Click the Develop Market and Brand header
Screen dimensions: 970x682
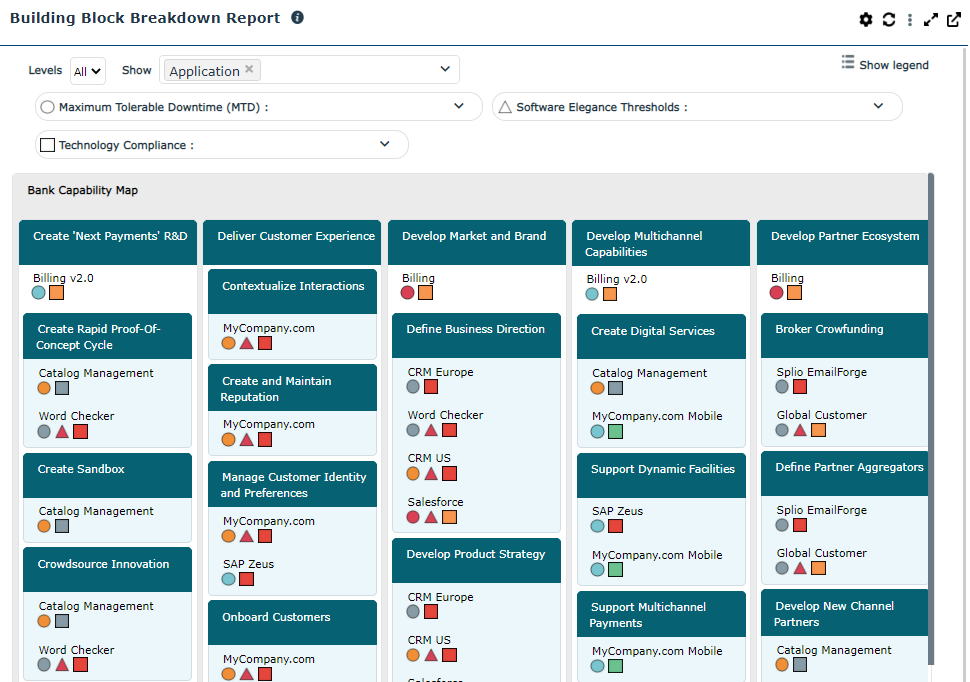pyautogui.click(x=476, y=237)
